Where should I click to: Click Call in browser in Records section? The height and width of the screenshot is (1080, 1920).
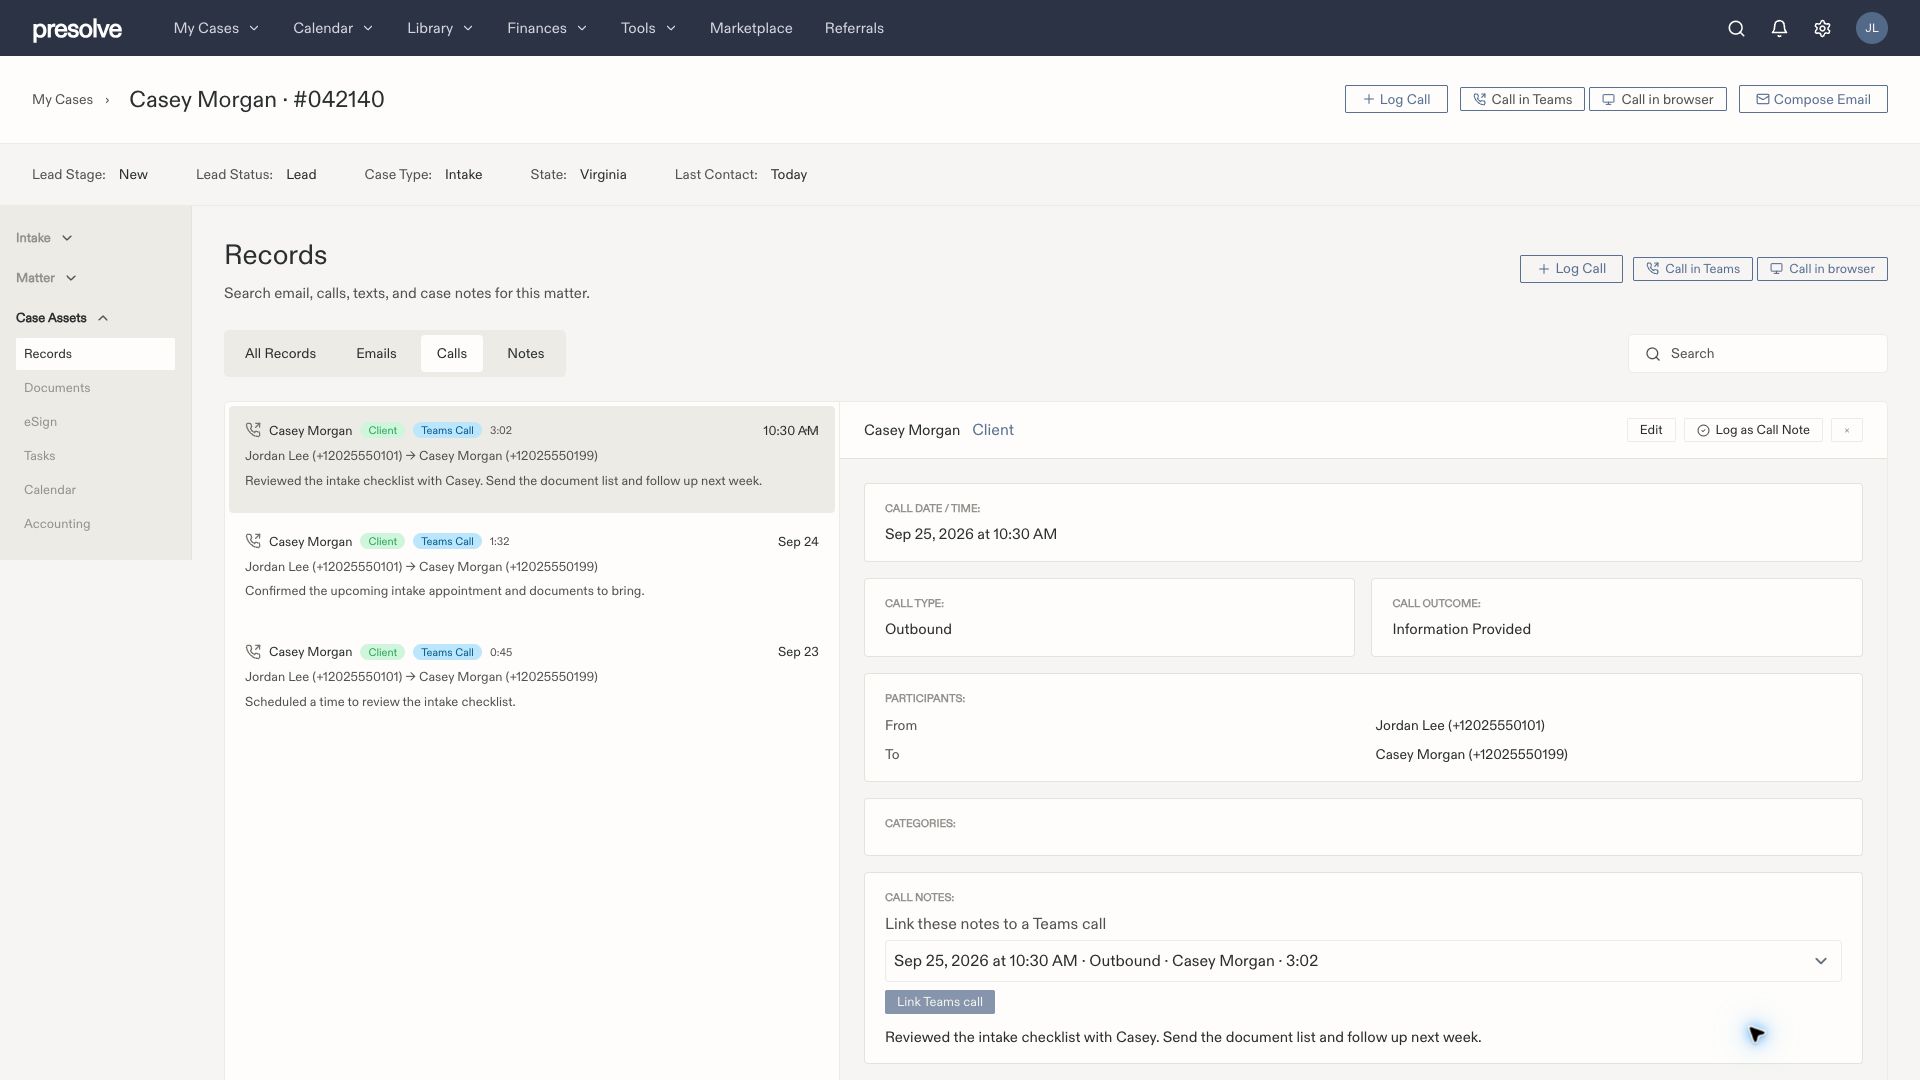coord(1822,269)
